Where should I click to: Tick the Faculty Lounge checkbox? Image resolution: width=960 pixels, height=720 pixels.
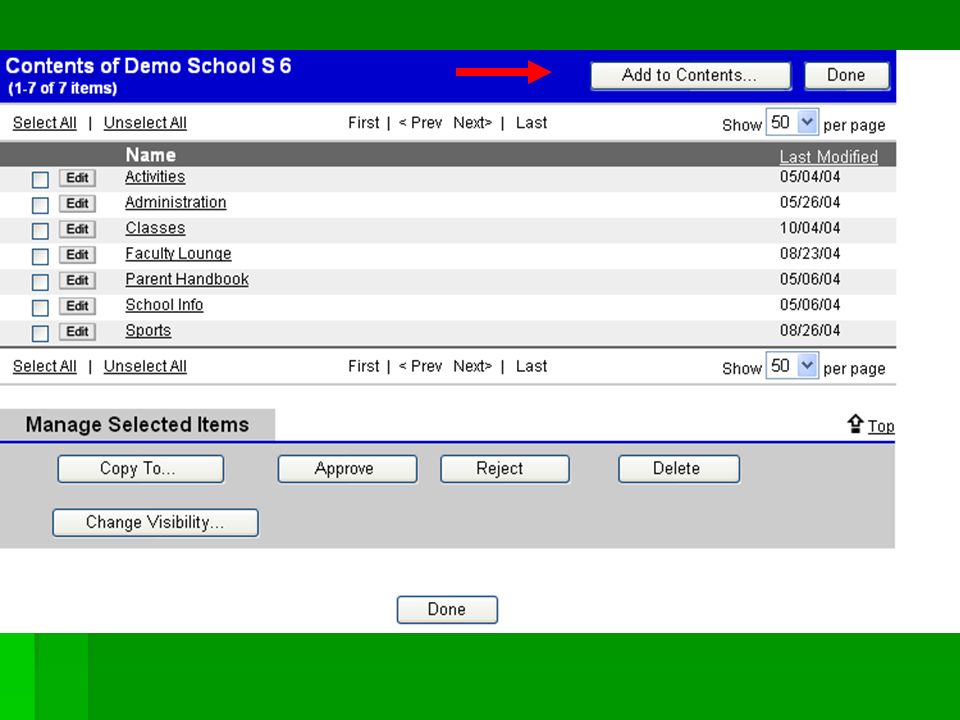(x=40, y=257)
